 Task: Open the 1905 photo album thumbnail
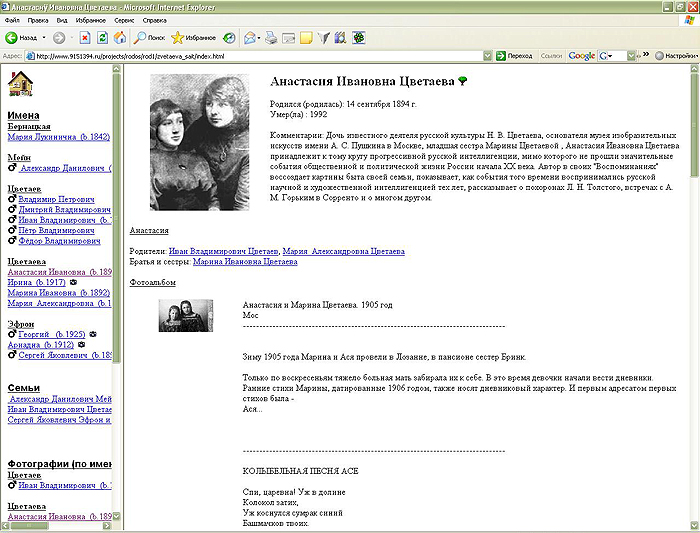186,315
